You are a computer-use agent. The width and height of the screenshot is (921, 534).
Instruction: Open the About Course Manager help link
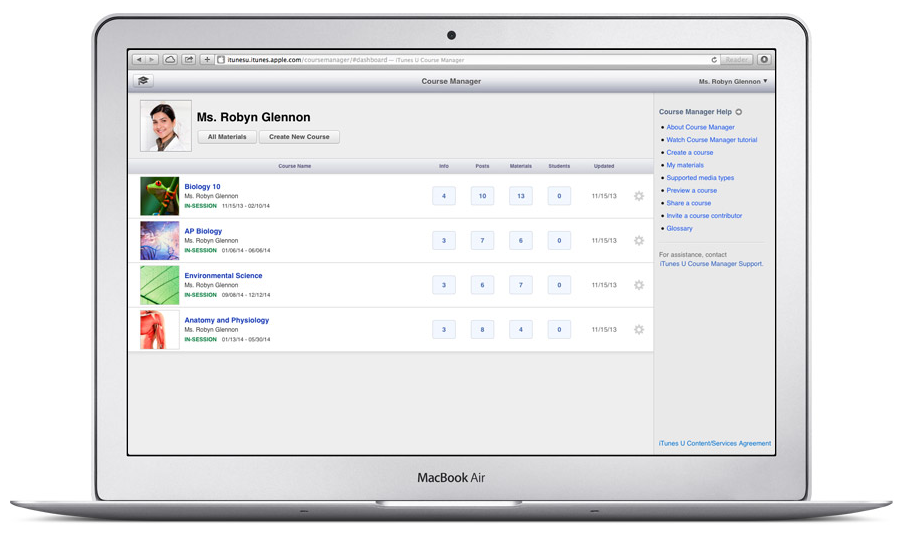click(x=700, y=127)
